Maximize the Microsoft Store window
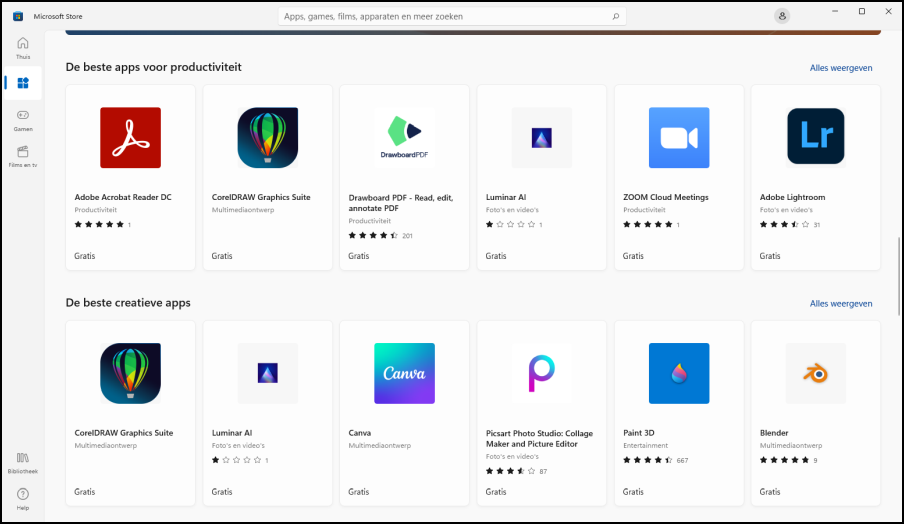904x524 pixels. click(862, 12)
